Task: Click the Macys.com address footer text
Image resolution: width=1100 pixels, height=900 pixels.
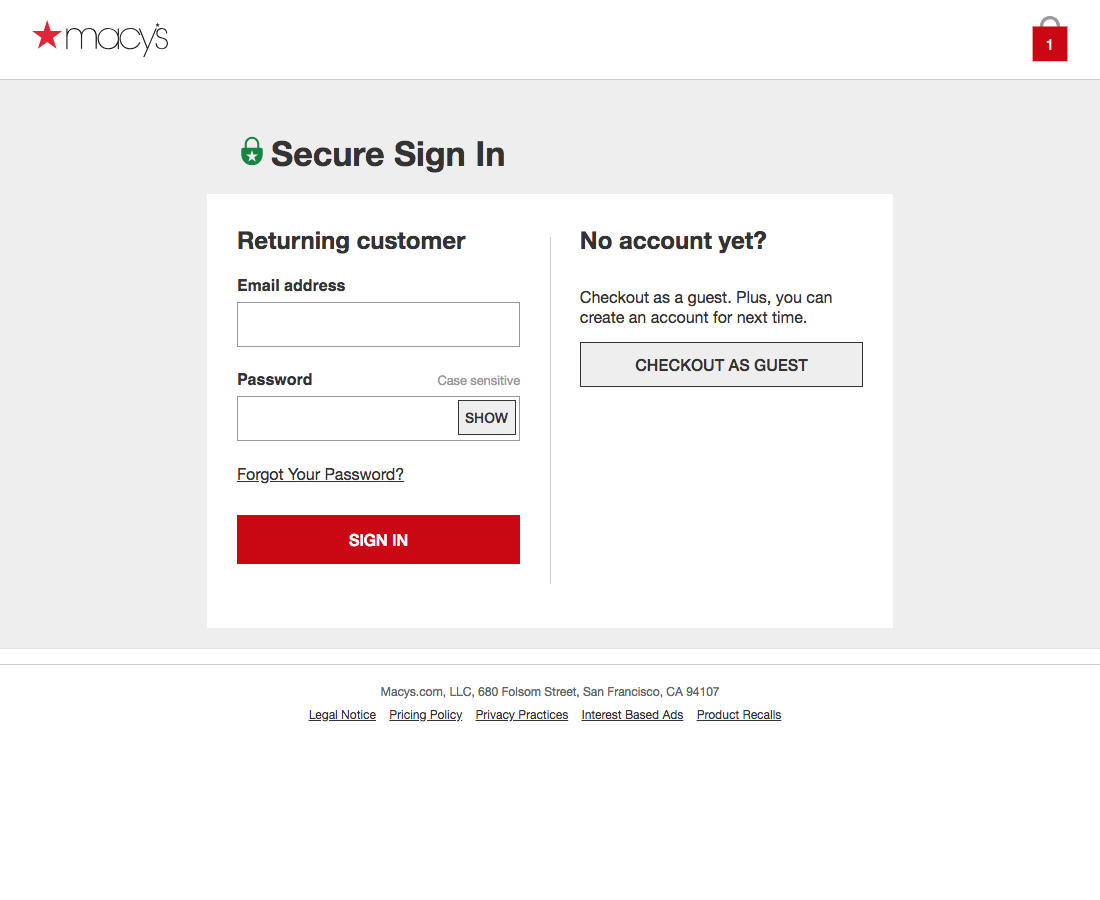Action: click(x=549, y=691)
